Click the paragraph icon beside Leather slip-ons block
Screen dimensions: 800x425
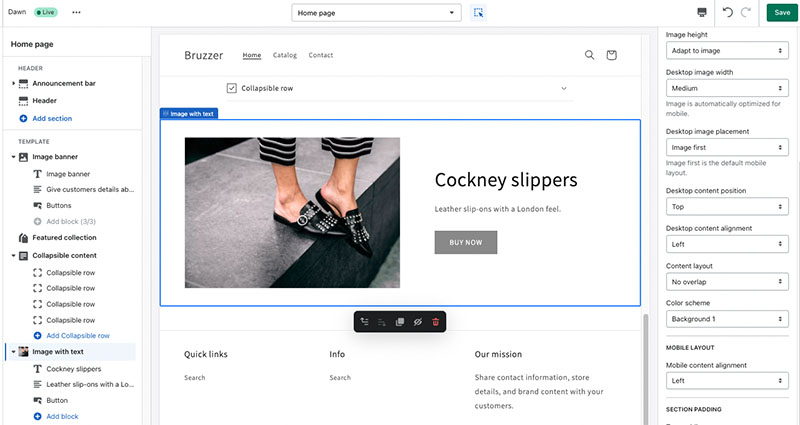click(x=37, y=384)
